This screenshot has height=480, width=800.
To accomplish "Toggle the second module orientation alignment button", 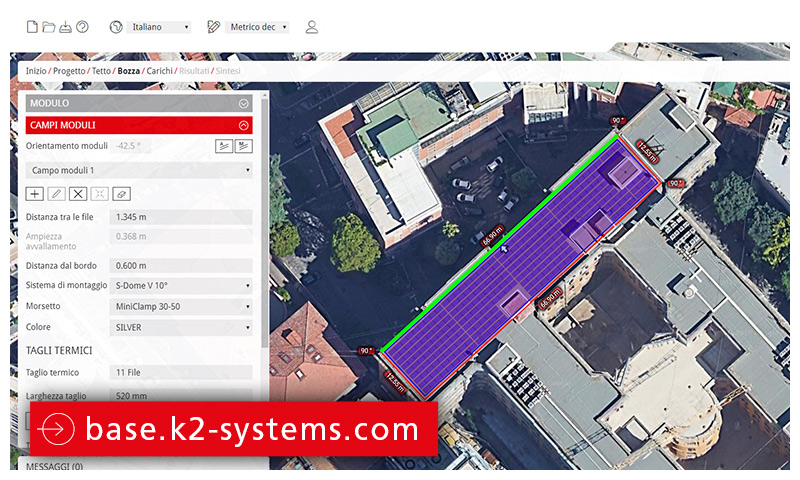I will point(244,146).
